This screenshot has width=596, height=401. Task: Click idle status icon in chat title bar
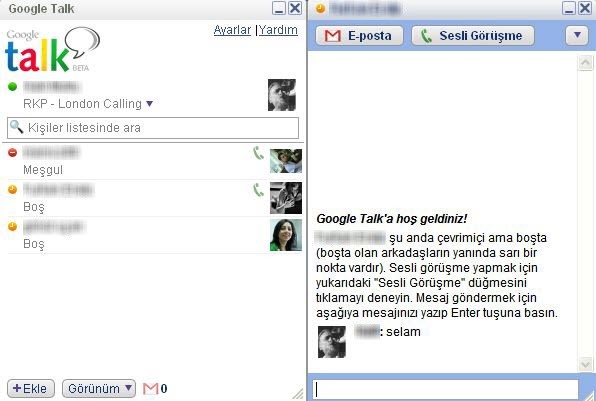coord(320,8)
